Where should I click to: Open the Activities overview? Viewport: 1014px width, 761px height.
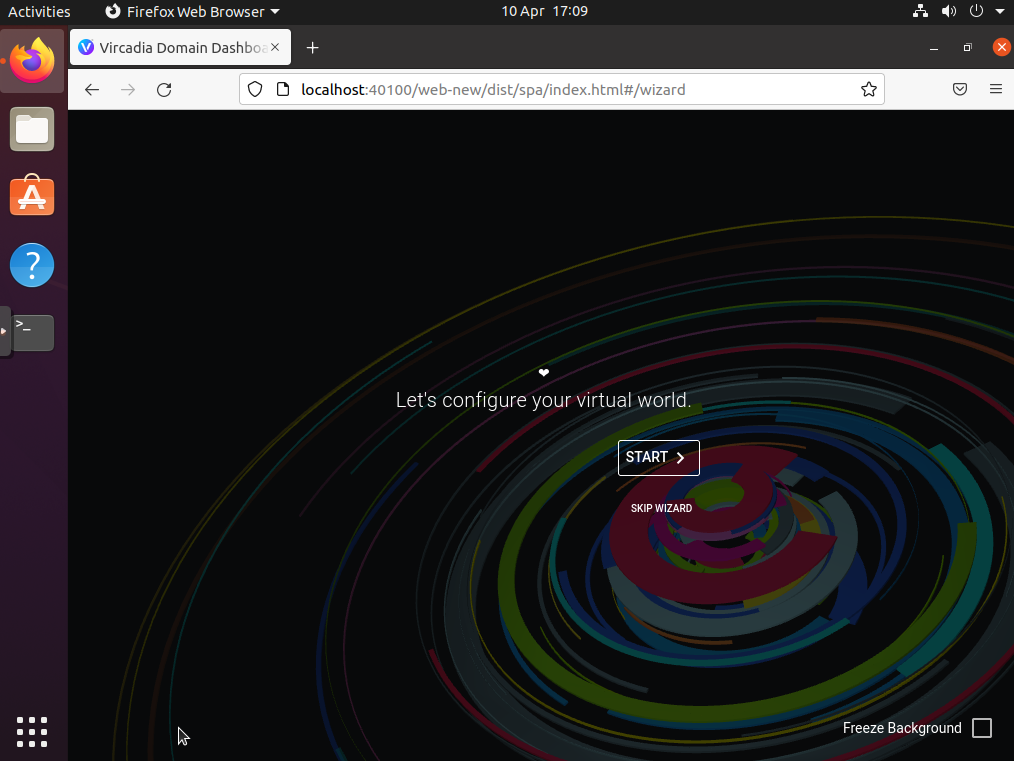pos(39,12)
